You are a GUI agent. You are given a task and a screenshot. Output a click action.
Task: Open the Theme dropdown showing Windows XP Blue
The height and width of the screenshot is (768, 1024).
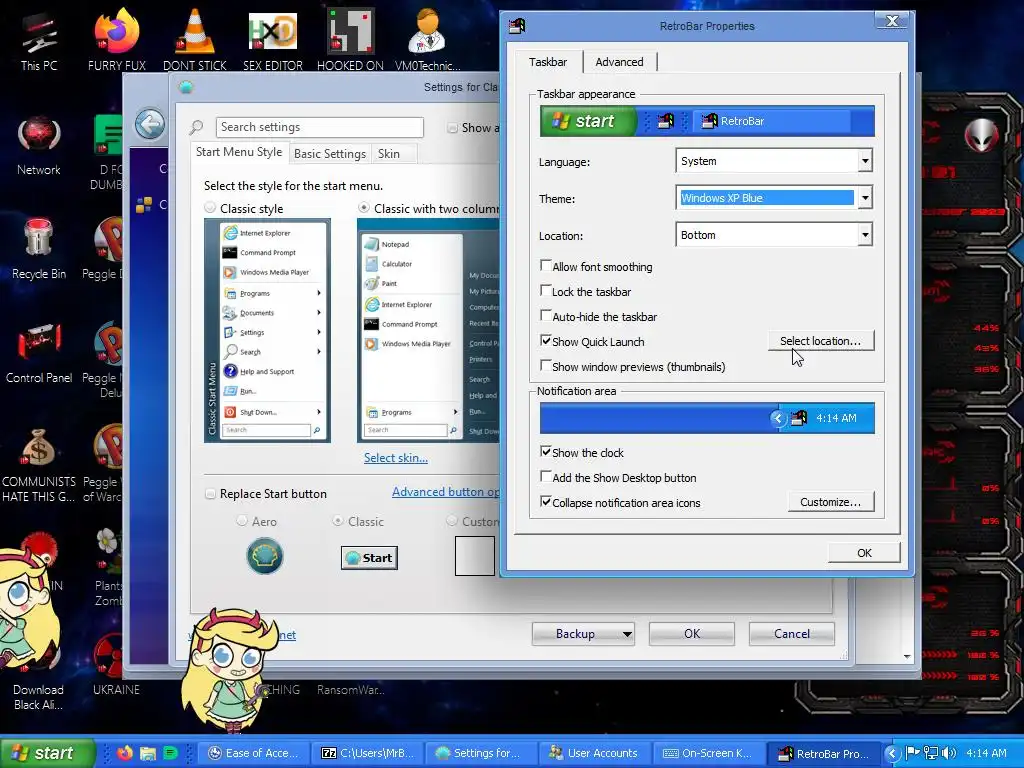pos(865,198)
